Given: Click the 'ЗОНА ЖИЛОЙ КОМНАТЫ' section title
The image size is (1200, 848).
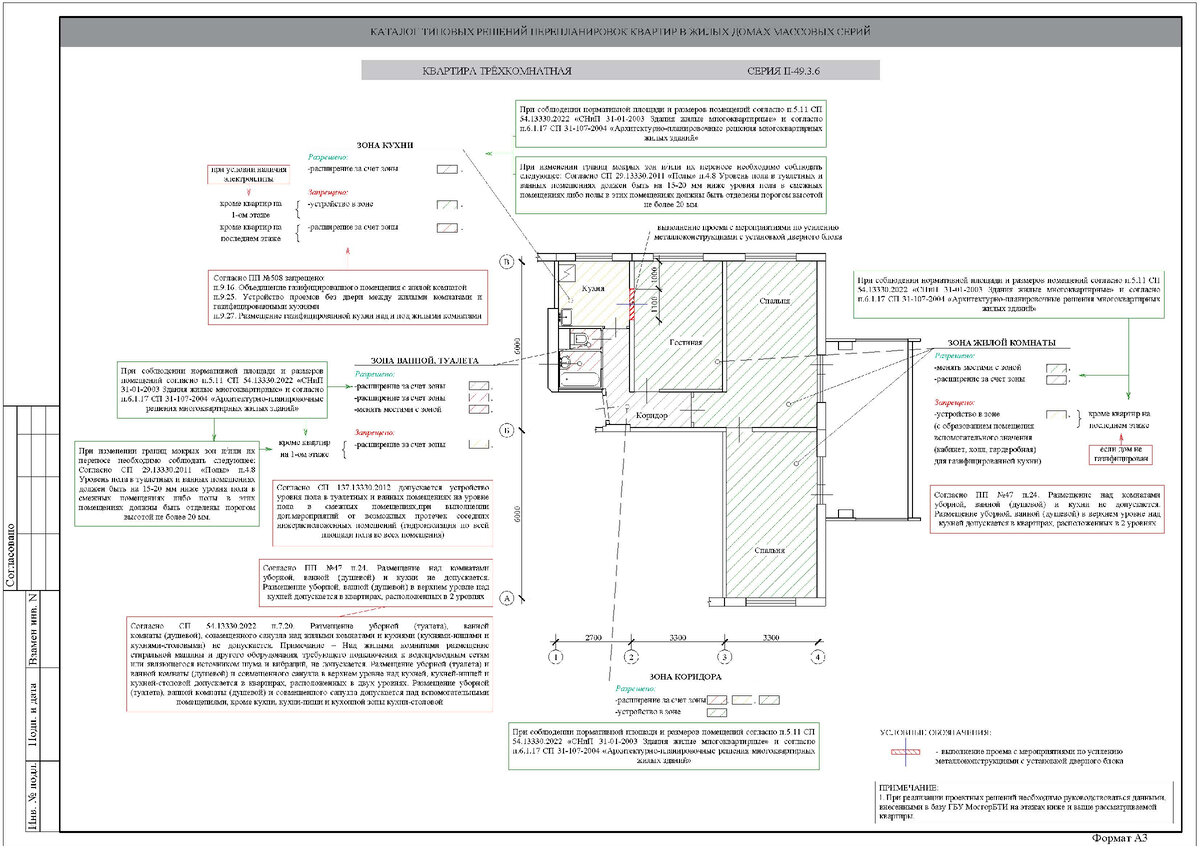Looking at the screenshot, I should [1000, 343].
